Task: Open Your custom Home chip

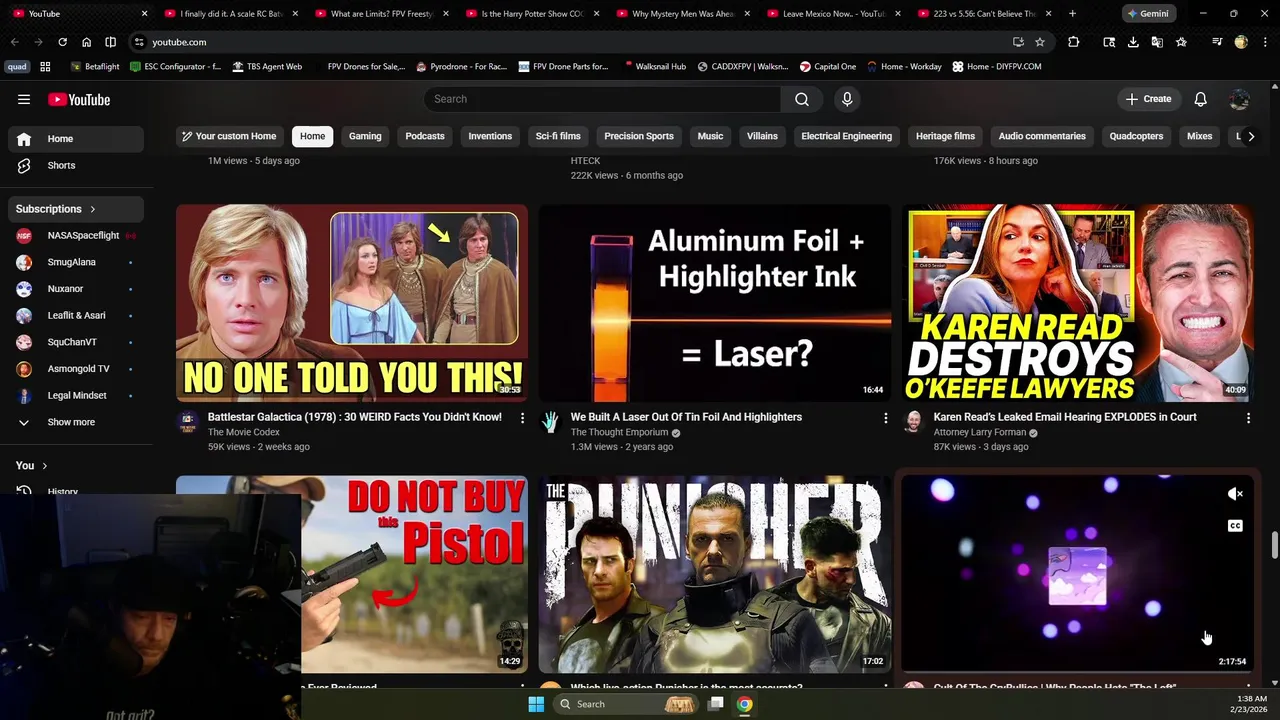Action: click(229, 136)
